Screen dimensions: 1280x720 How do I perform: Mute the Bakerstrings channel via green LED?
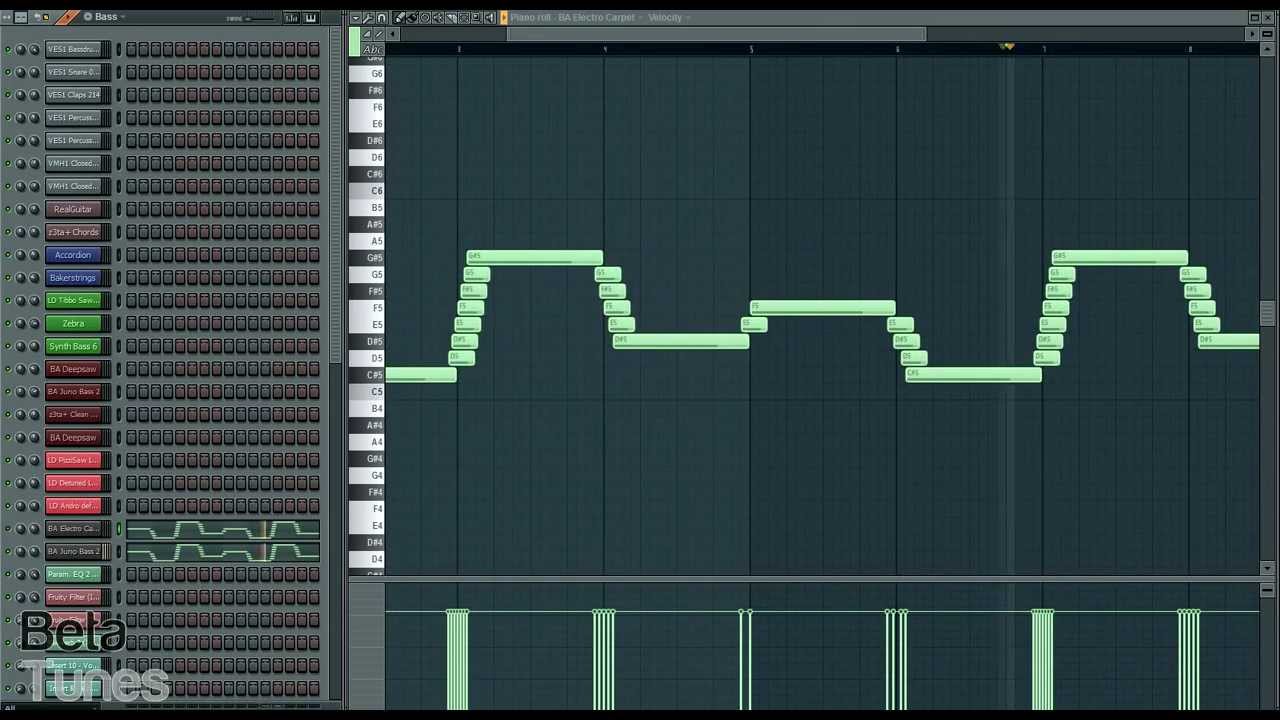[x=8, y=277]
